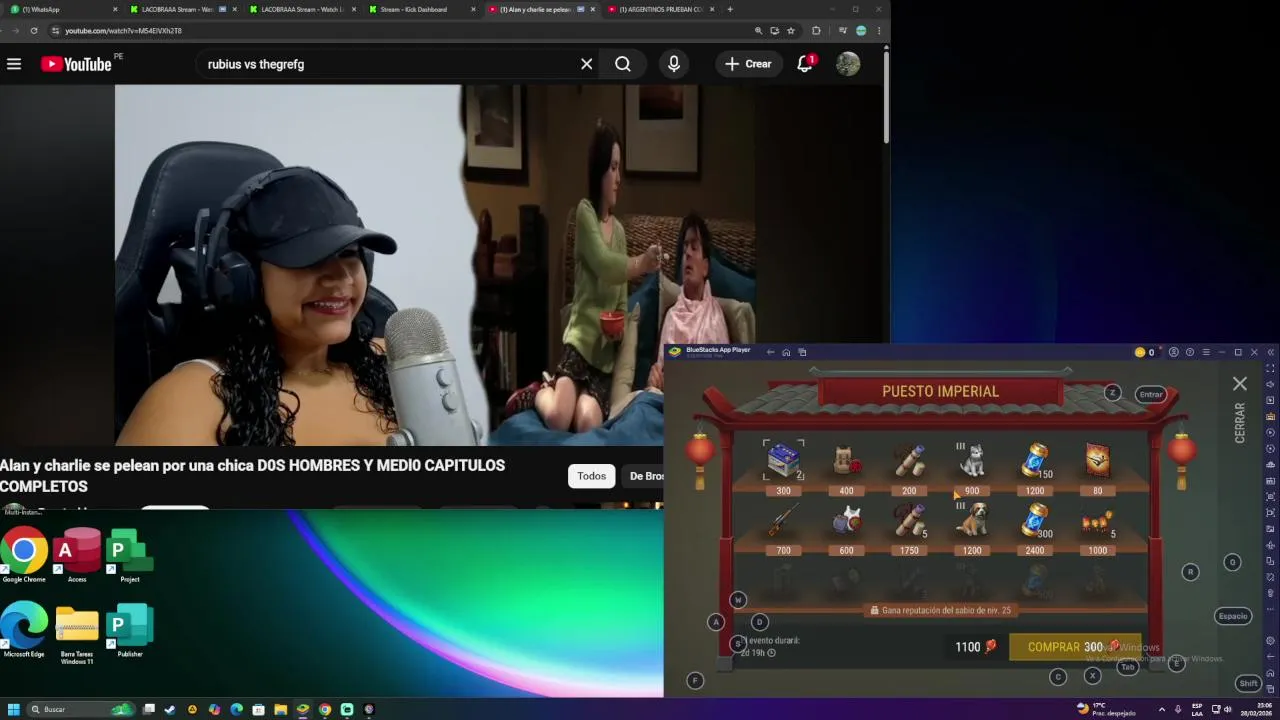The width and height of the screenshot is (1280, 720).
Task: Click BlueStacks home icon in title bar
Action: [x=786, y=352]
